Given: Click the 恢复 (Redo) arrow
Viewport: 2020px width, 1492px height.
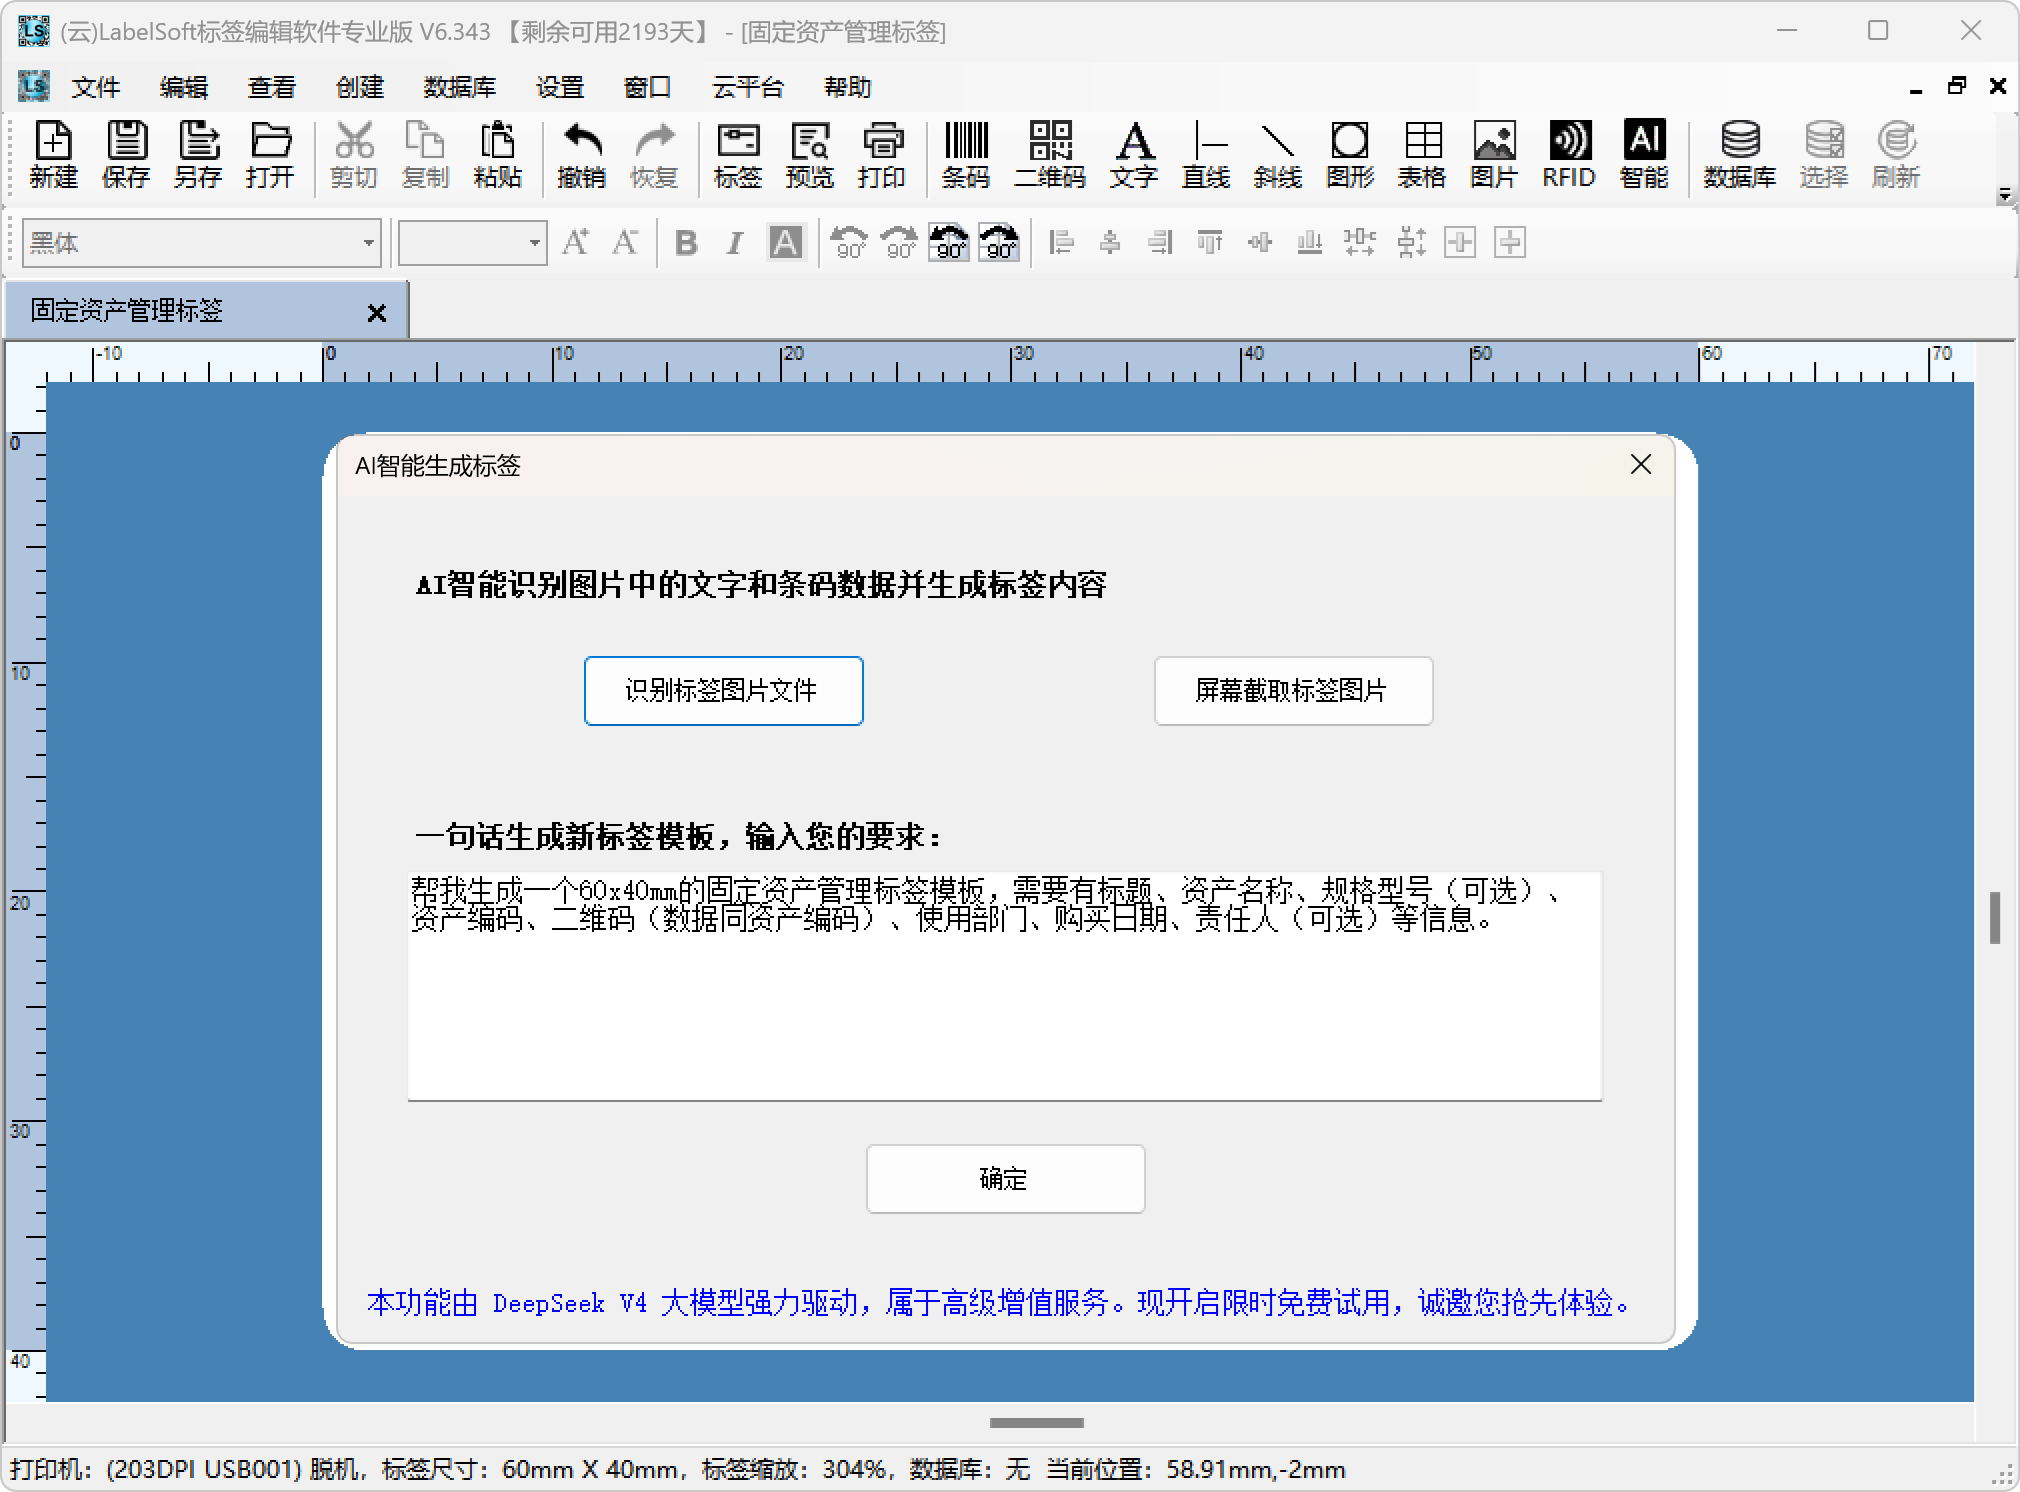Looking at the screenshot, I should (654, 154).
